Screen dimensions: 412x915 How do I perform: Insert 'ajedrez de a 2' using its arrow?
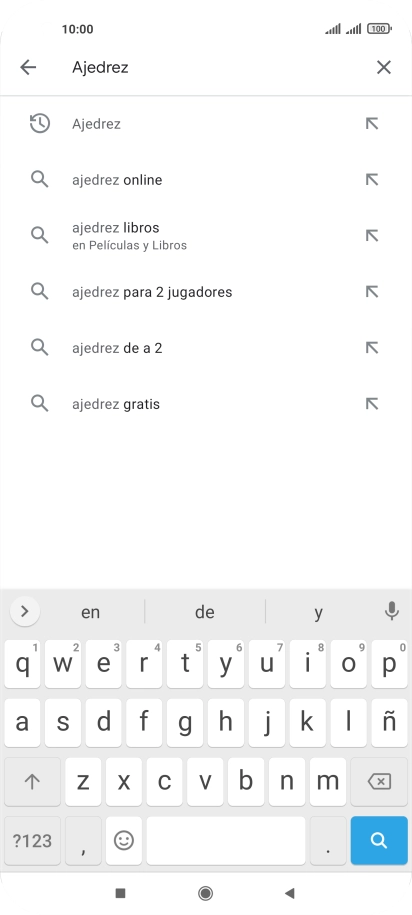click(x=372, y=348)
